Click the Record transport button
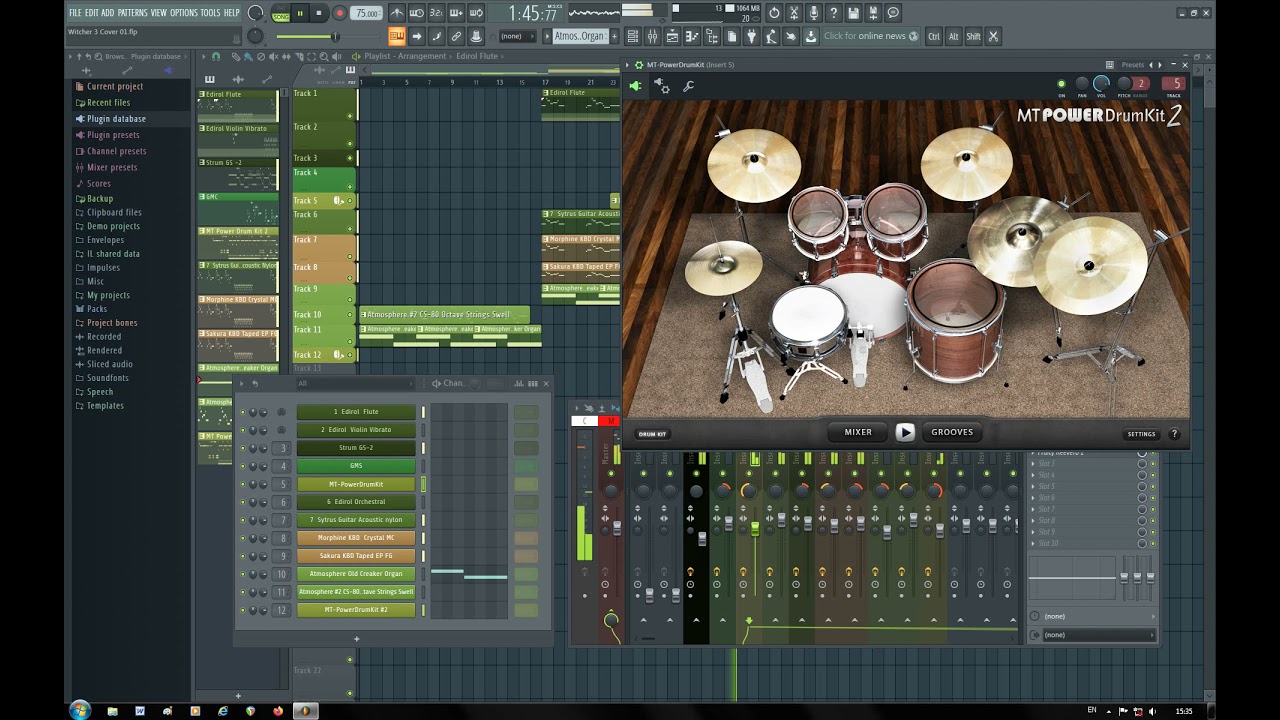This screenshot has width=1280, height=720. click(339, 13)
